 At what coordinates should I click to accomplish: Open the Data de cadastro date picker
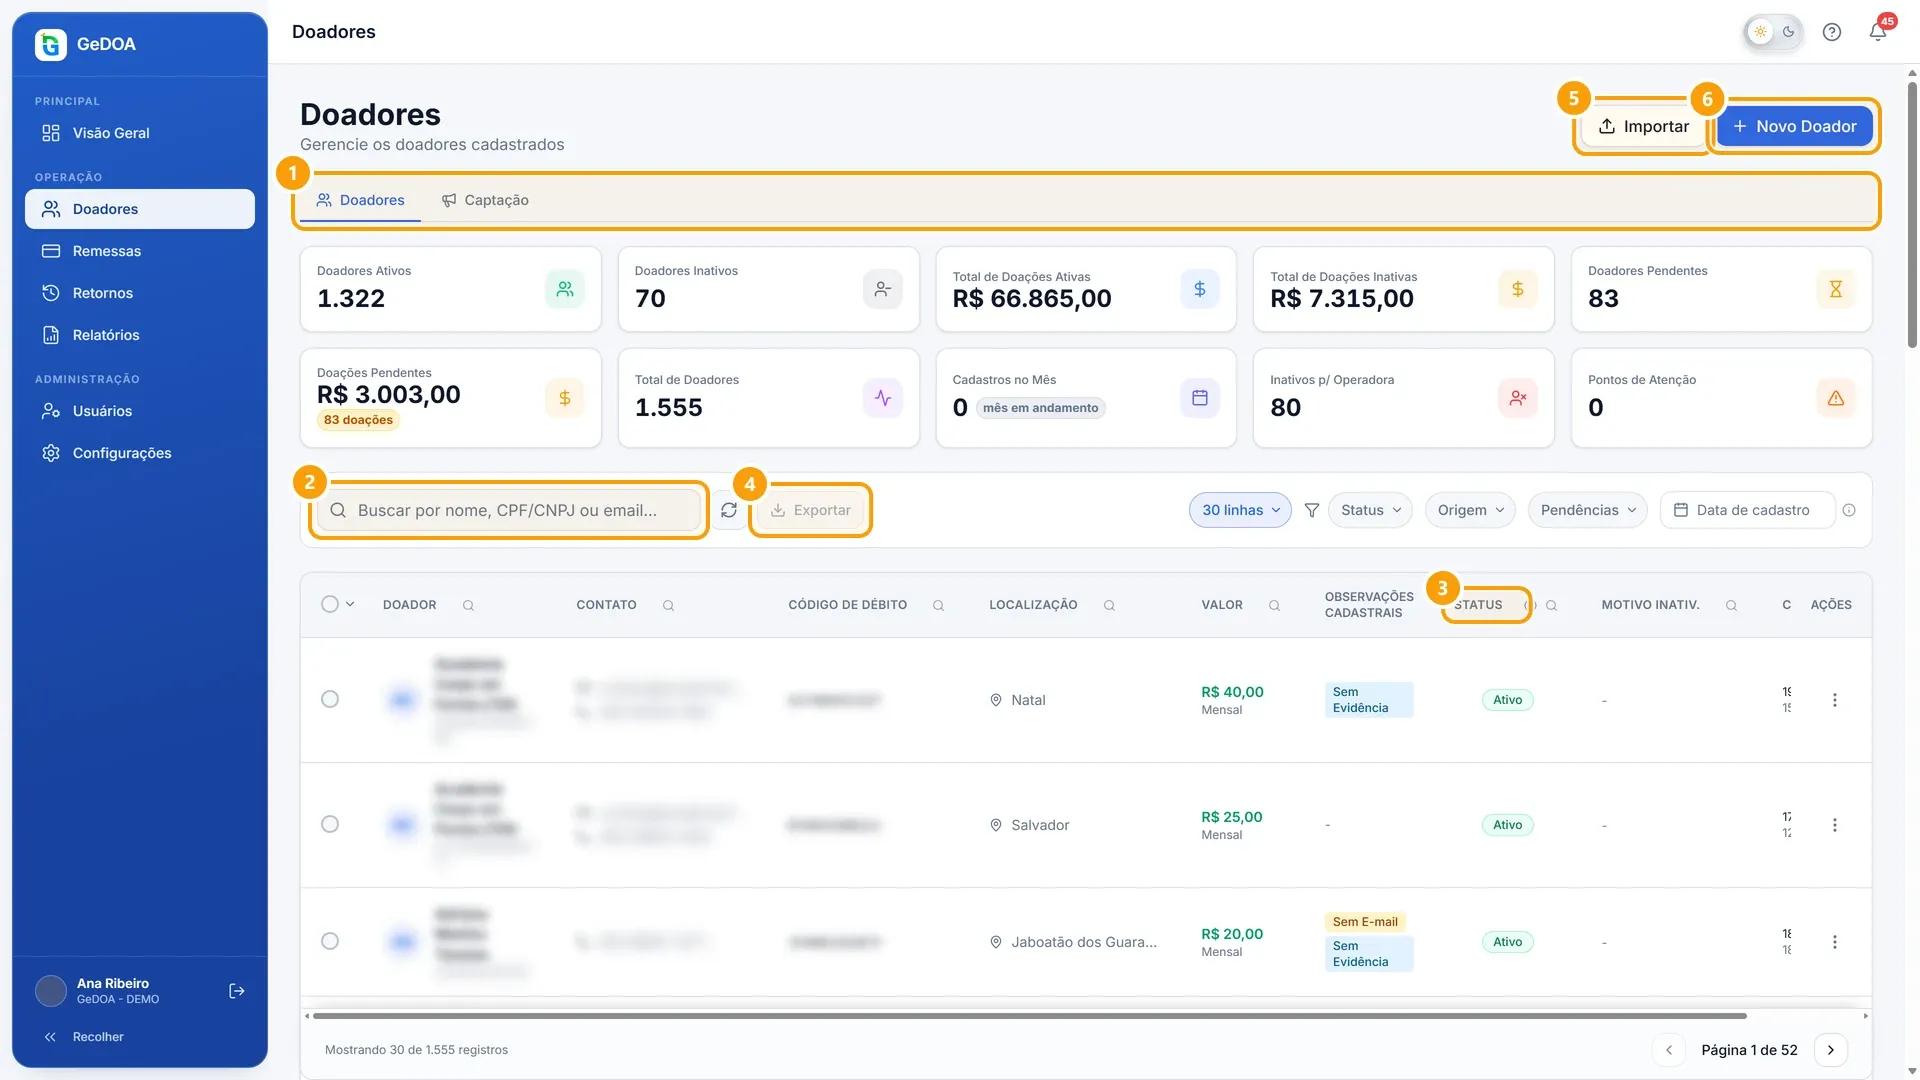(1748, 510)
